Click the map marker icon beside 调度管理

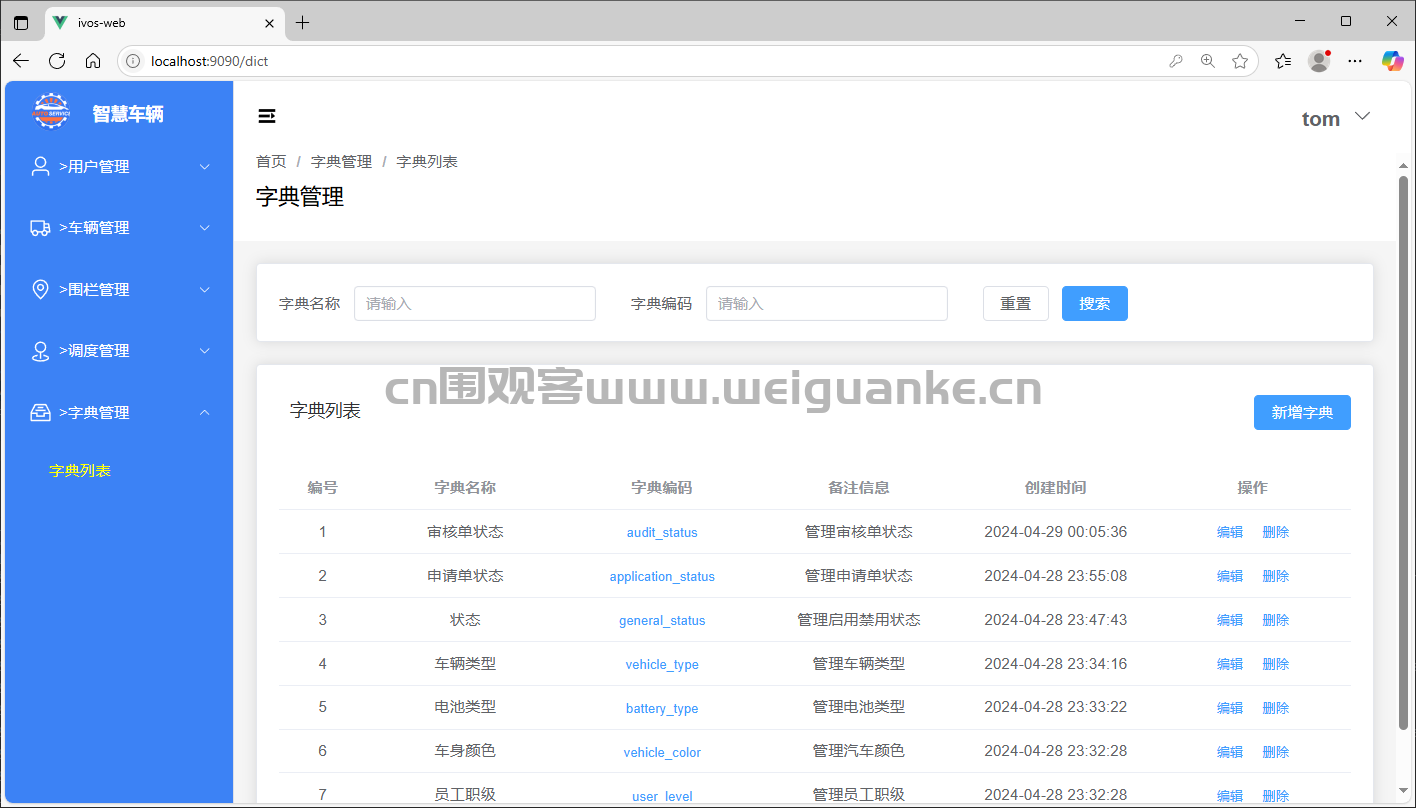tap(40, 351)
